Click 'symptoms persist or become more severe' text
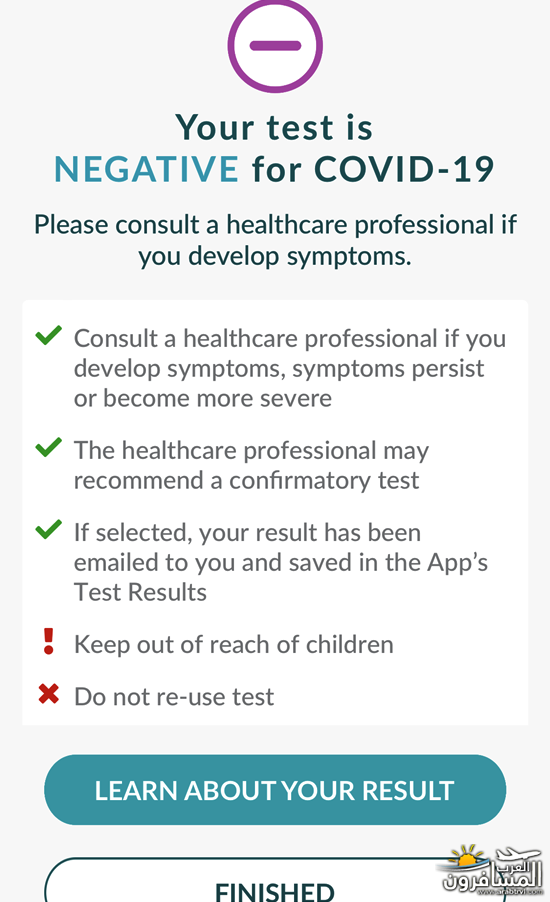Screen dimensions: 550x902 pyautogui.click(x=279, y=383)
